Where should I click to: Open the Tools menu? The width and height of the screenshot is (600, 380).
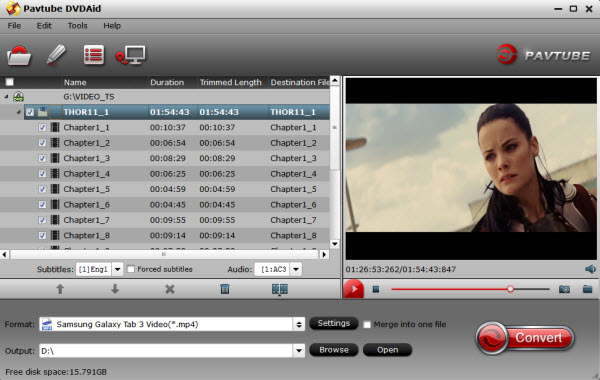click(x=78, y=26)
